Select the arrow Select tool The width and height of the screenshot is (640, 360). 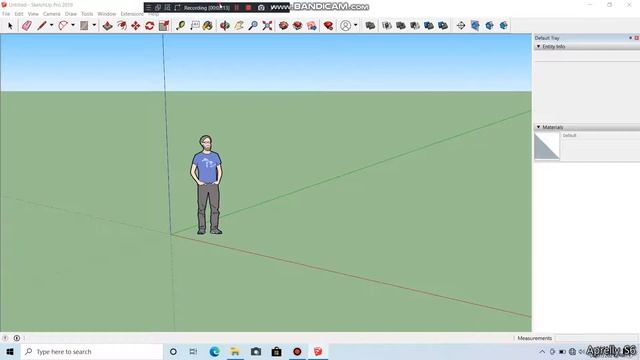(10, 26)
